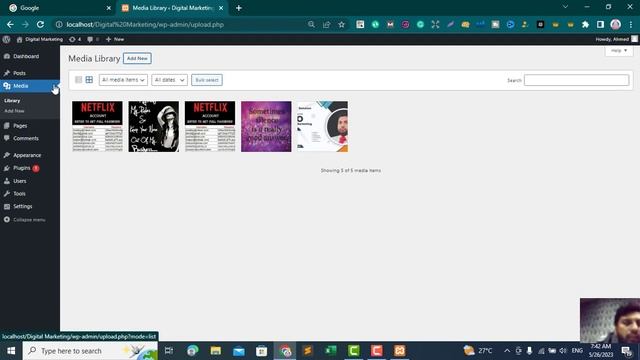The image size is (640, 360).
Task: Switch to list view mode
Action: [x=78, y=80]
